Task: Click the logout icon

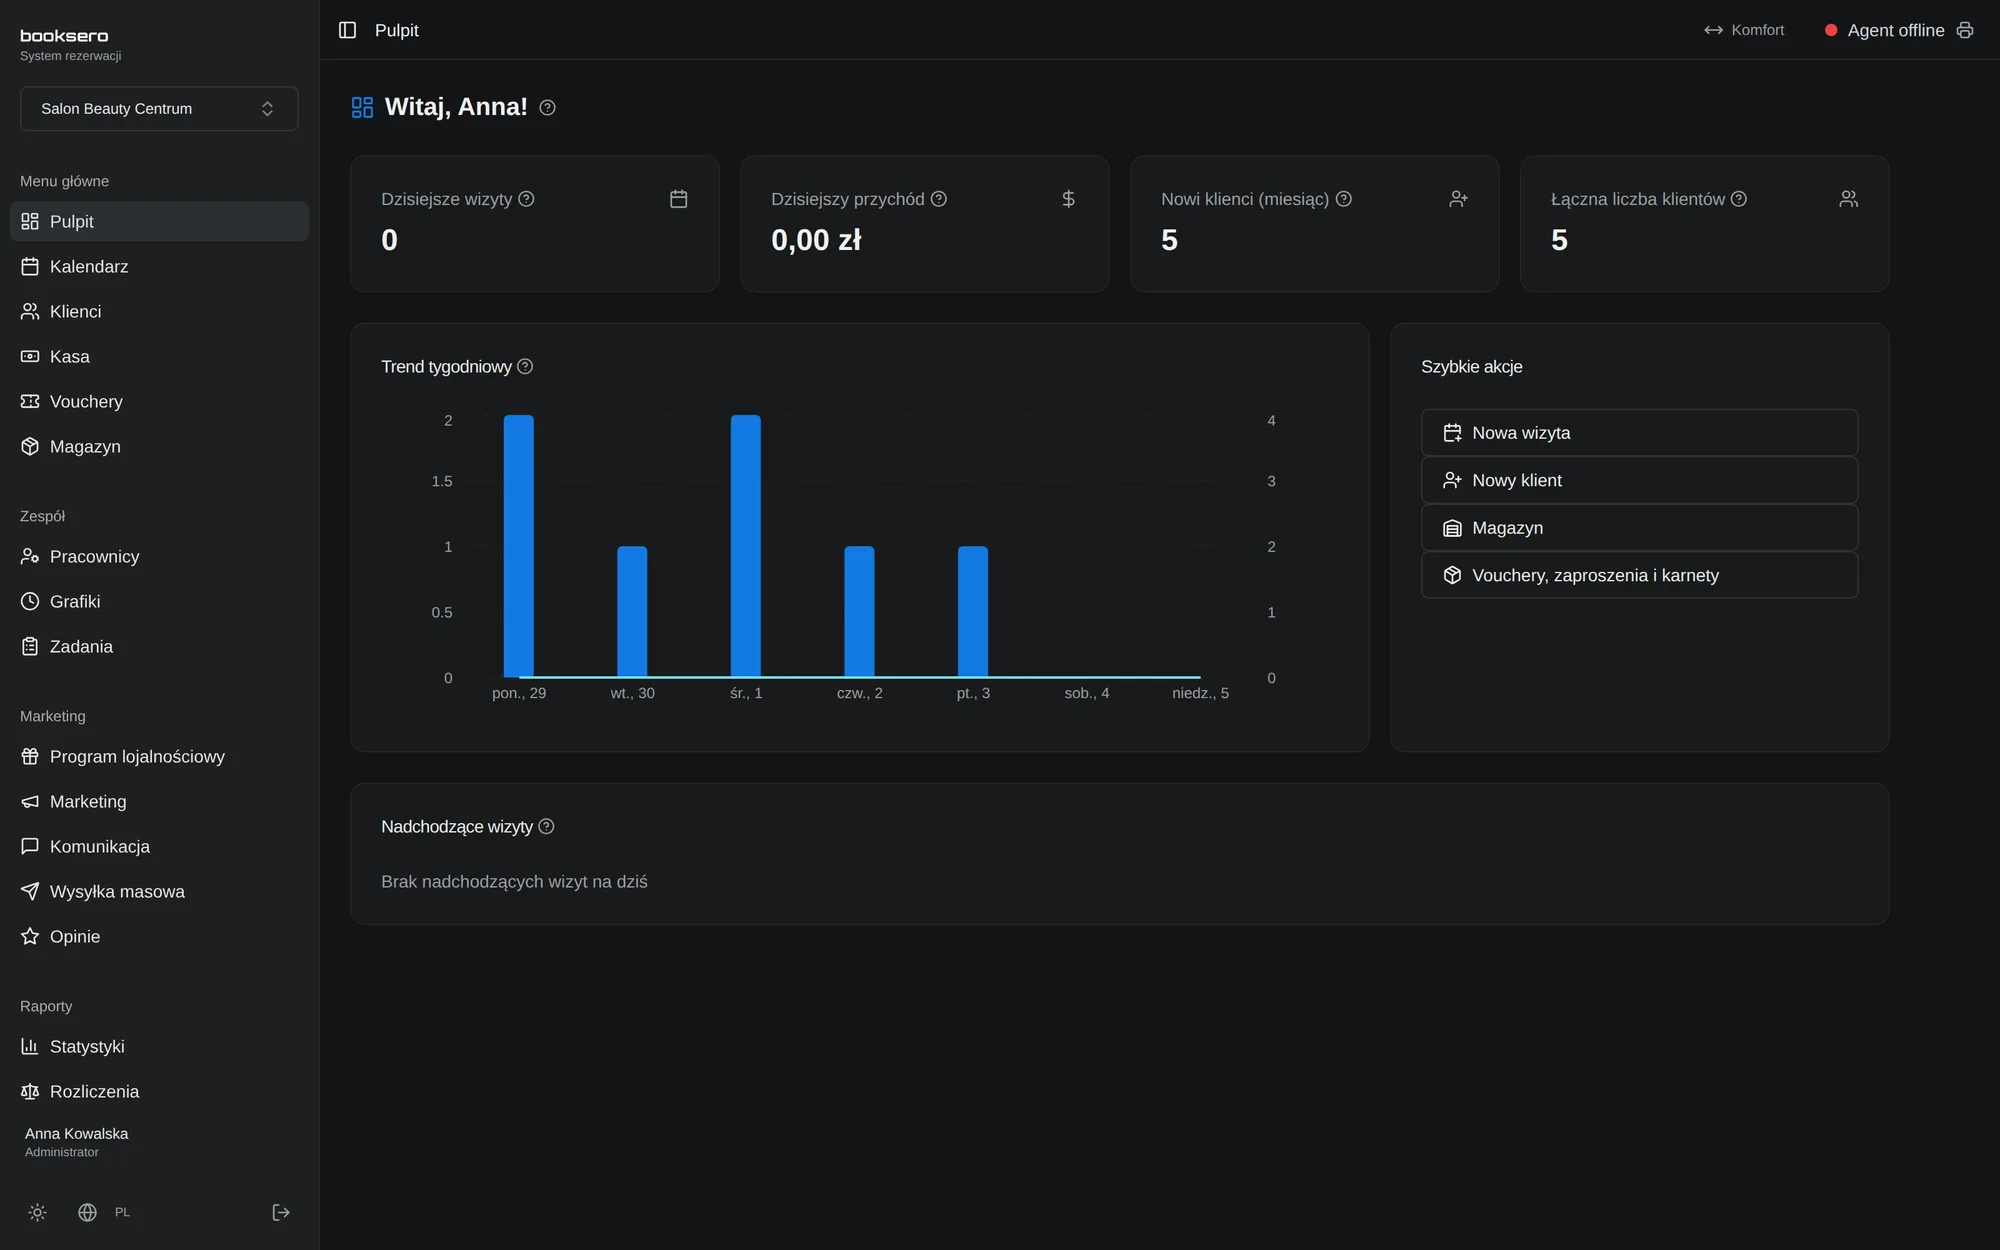Action: click(x=281, y=1212)
